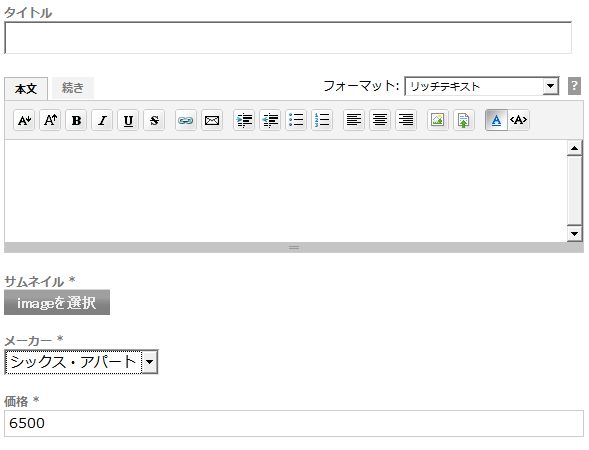
Task: Switch editor to WYSIWYG rich text mode
Action: pyautogui.click(x=496, y=120)
